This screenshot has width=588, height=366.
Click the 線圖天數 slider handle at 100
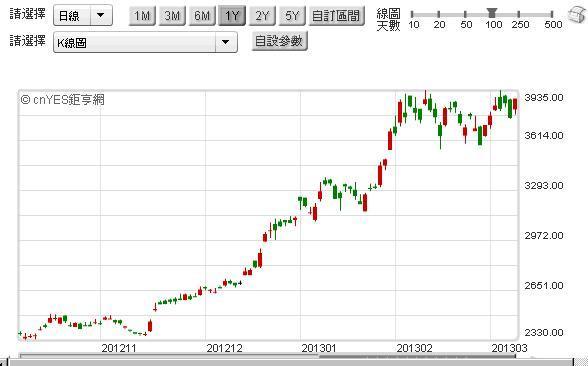(x=492, y=13)
